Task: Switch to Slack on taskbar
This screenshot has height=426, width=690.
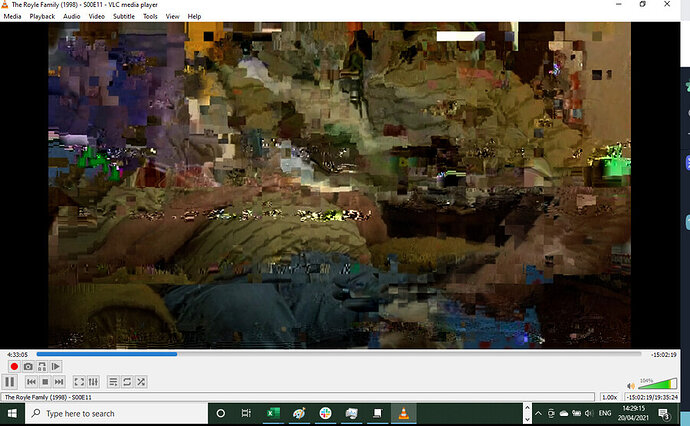Action: pos(325,413)
